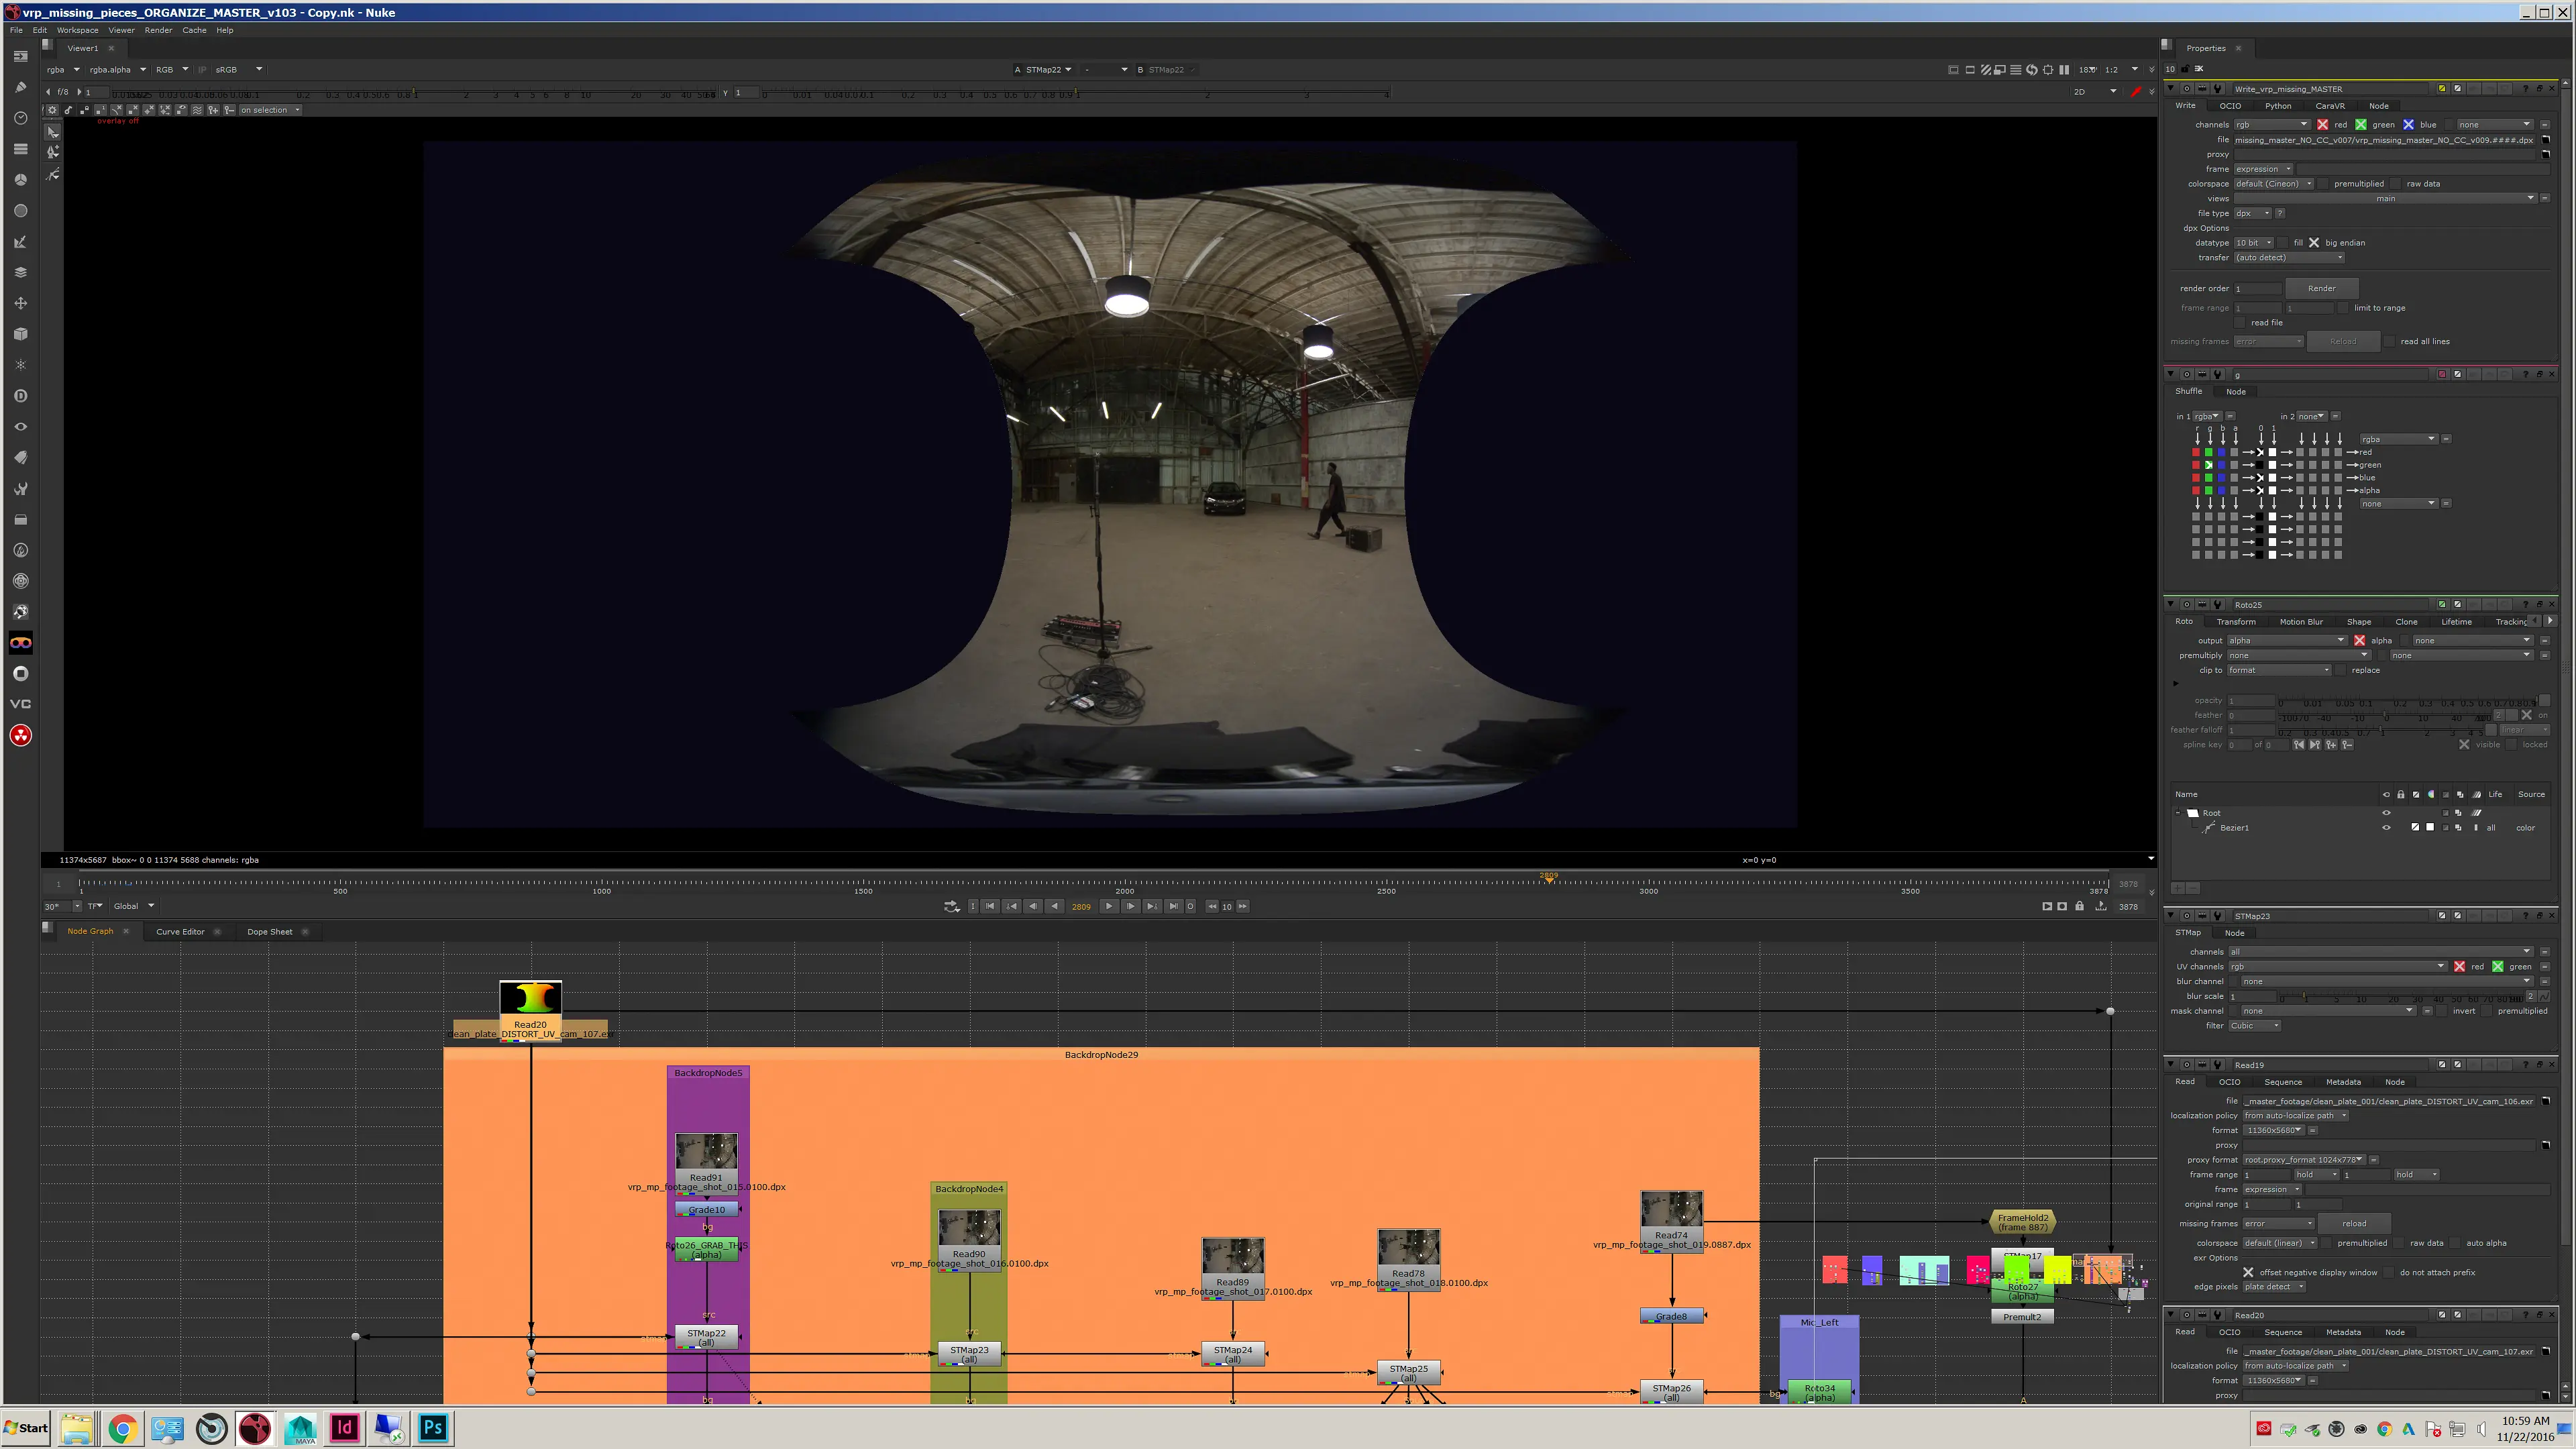Click the Write node yellow color swatch
2576x1449 pixels.
point(2442,89)
